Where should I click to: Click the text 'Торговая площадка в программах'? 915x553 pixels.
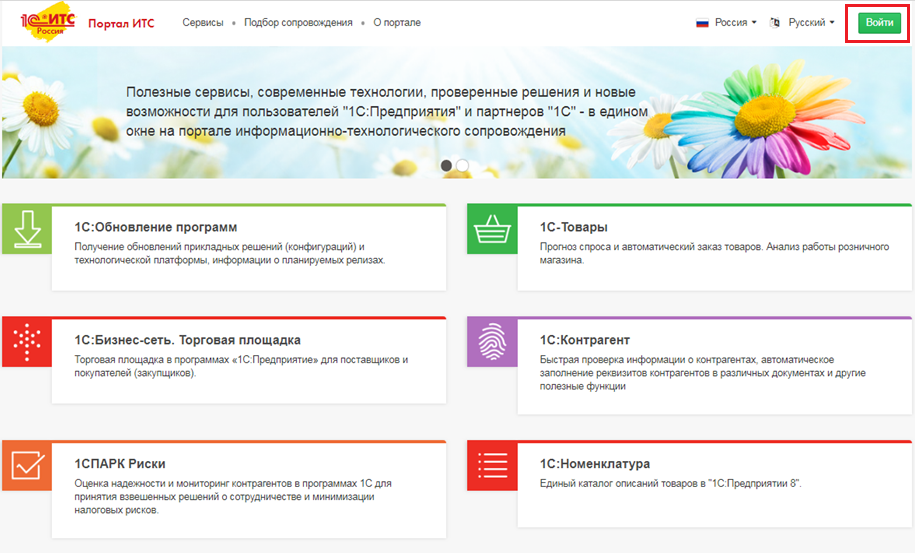(241, 366)
